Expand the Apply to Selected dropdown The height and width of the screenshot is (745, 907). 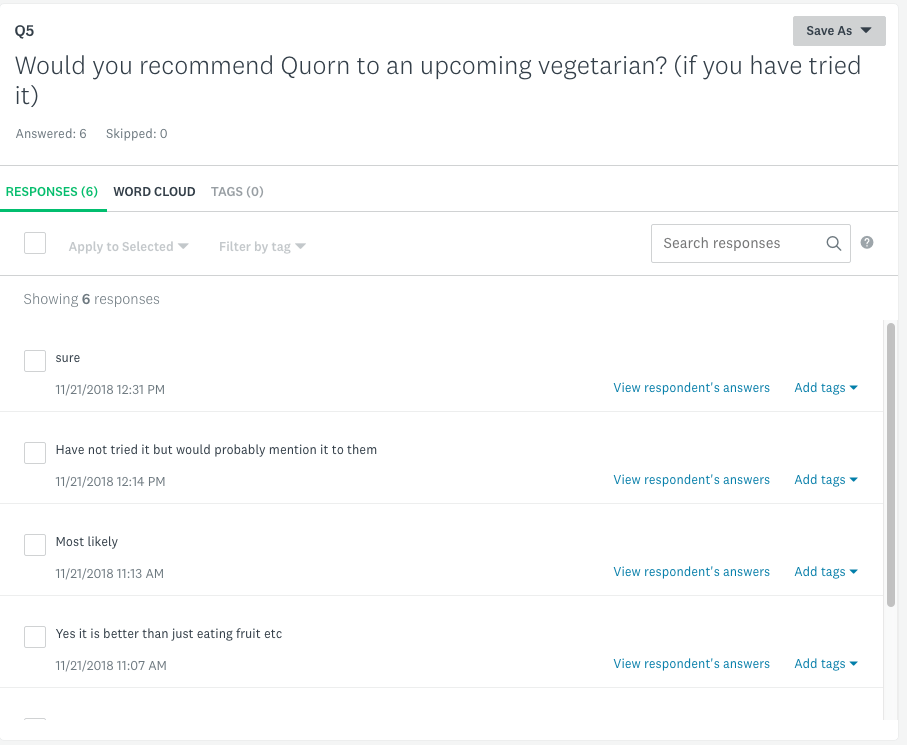(128, 246)
